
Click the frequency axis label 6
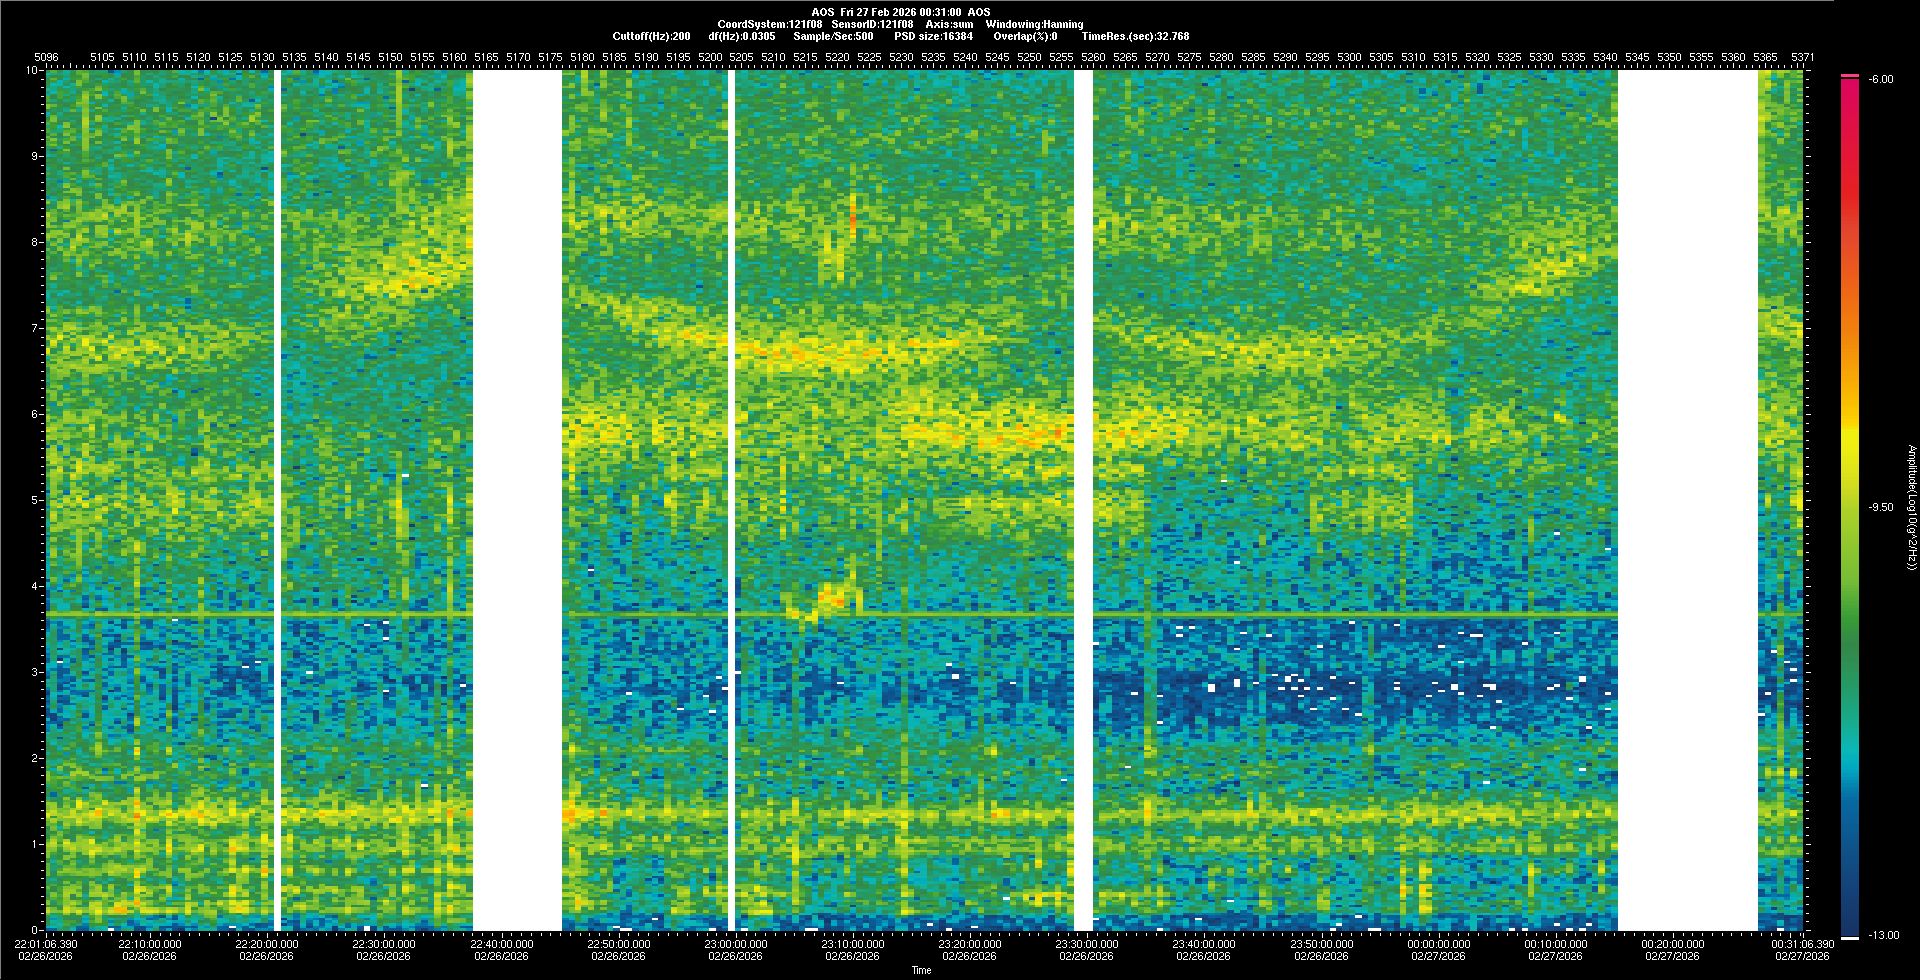pos(36,414)
